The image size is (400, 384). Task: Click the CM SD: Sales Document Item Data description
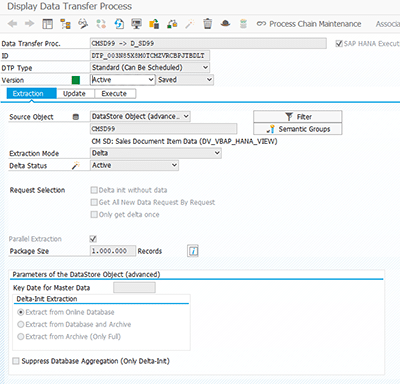pyautogui.click(x=184, y=141)
